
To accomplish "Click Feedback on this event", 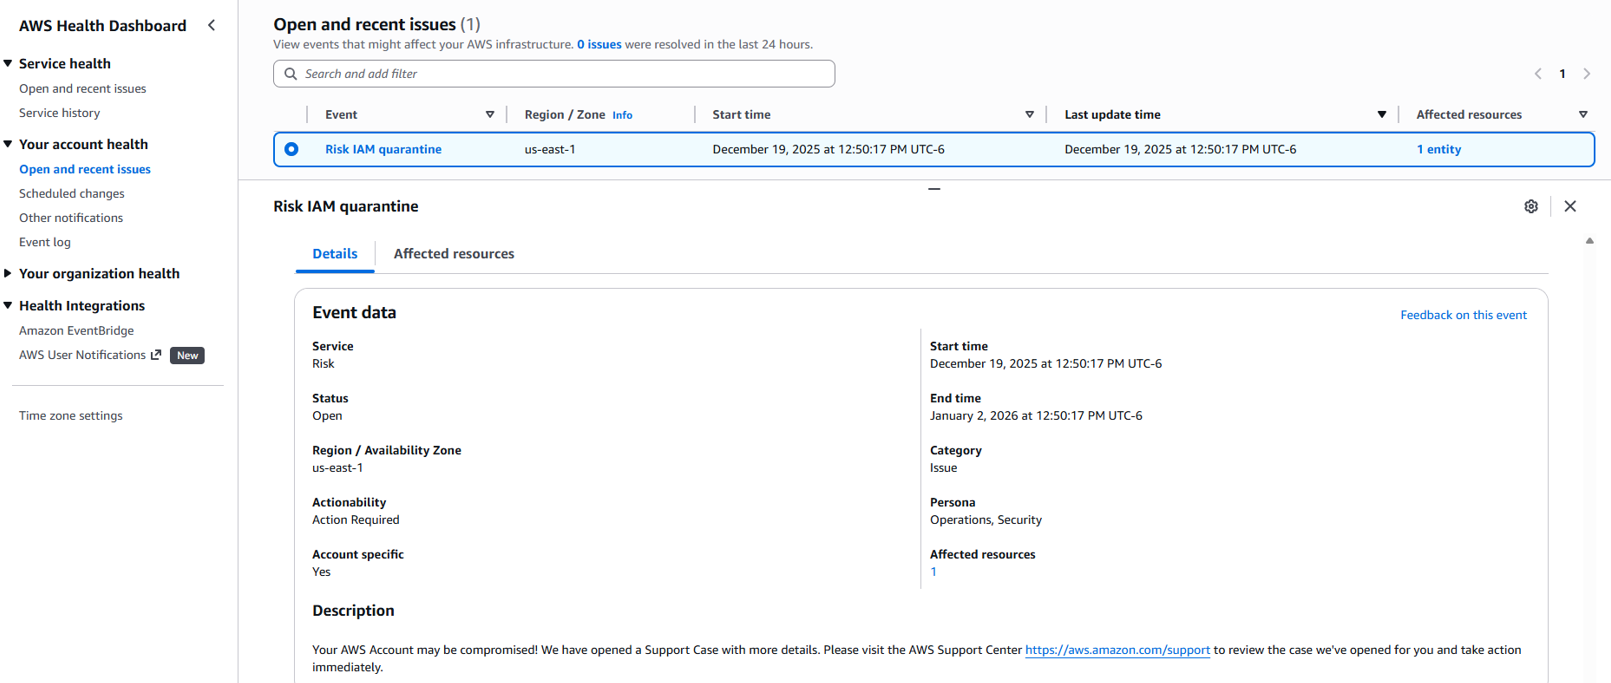I will coord(1463,315).
